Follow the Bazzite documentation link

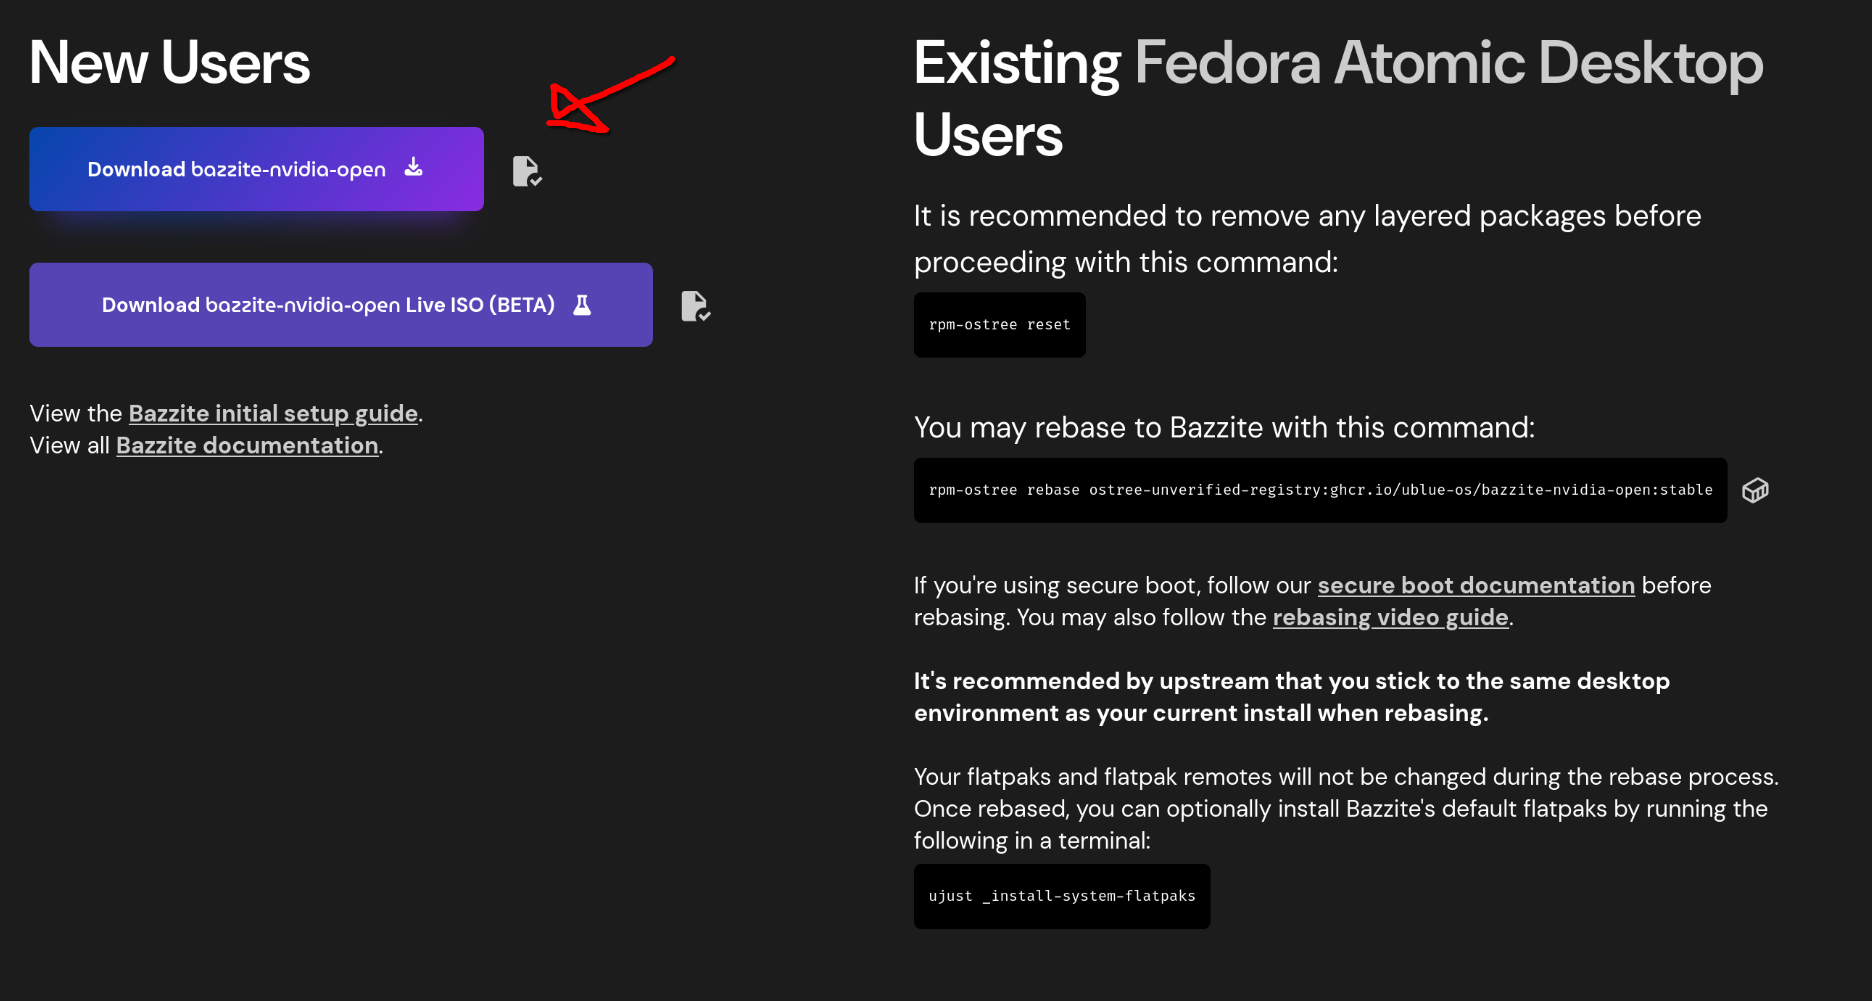coord(247,445)
